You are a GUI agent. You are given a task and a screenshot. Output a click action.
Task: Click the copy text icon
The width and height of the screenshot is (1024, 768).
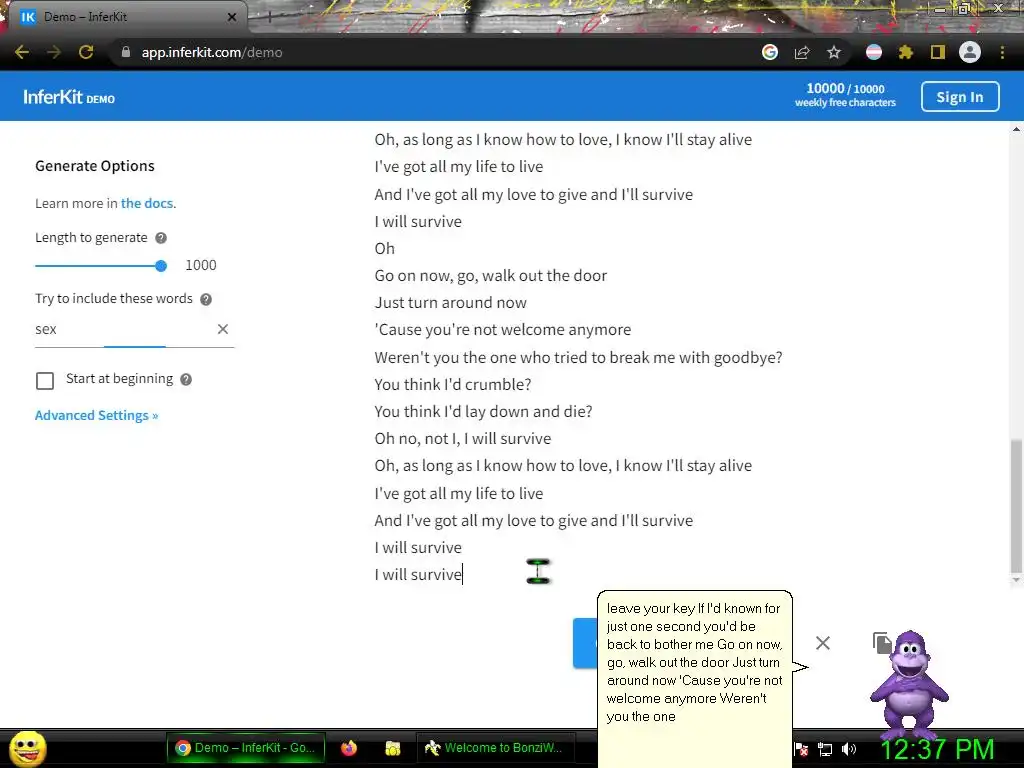click(x=882, y=643)
